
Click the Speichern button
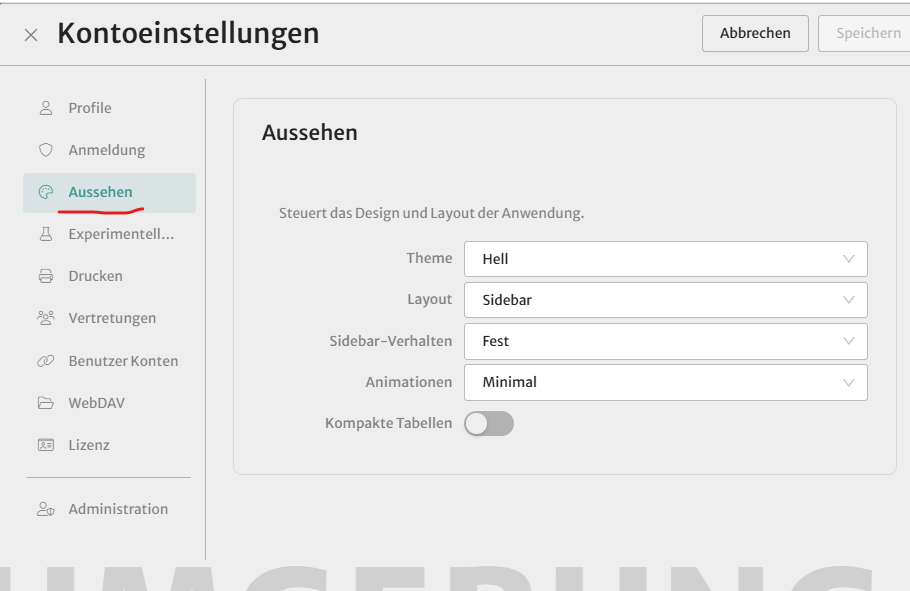click(866, 34)
